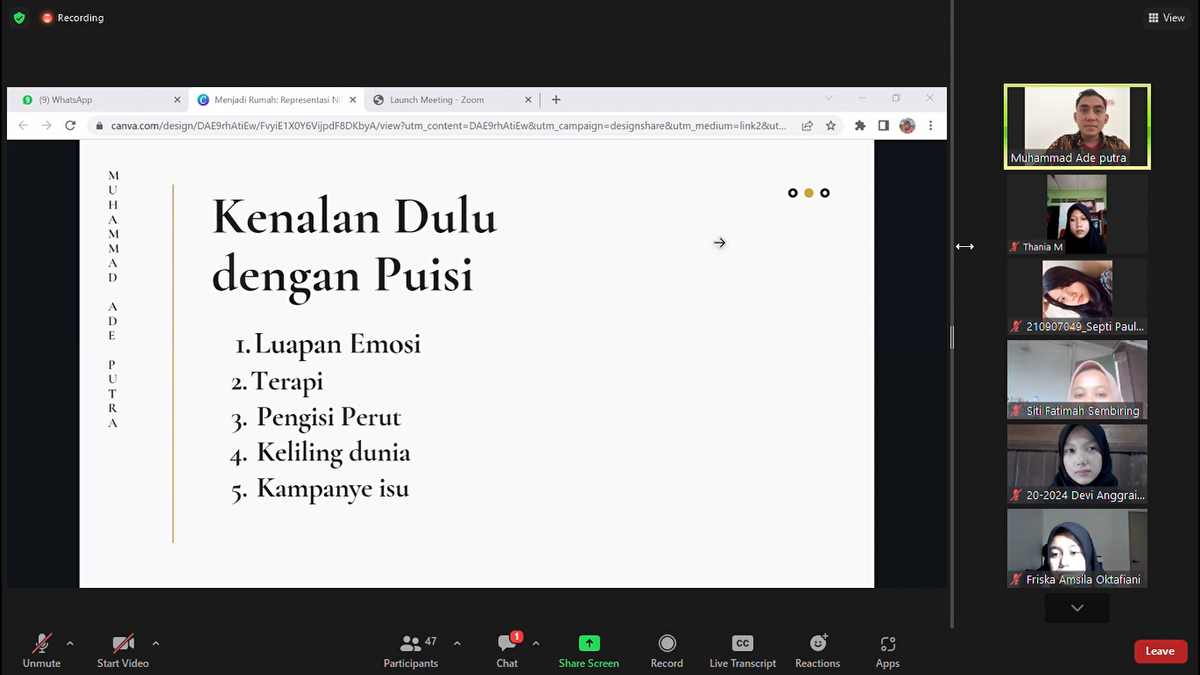Leave the meeting
1200x675 pixels.
pos(1160,651)
